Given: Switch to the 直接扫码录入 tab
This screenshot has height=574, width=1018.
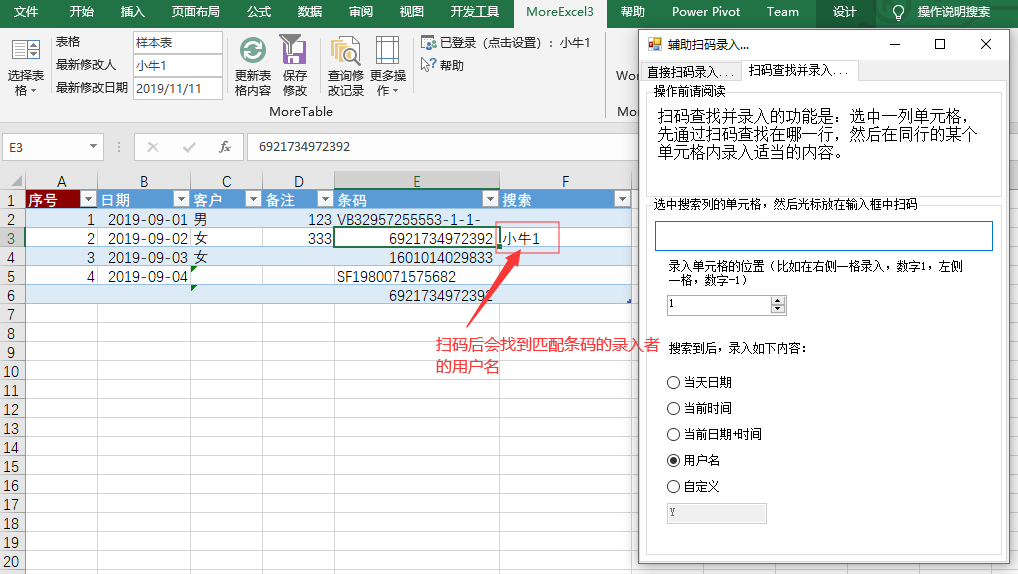Looking at the screenshot, I should [x=690, y=71].
